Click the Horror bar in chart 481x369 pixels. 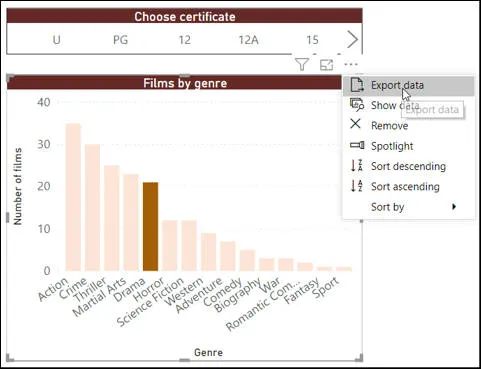(170, 245)
